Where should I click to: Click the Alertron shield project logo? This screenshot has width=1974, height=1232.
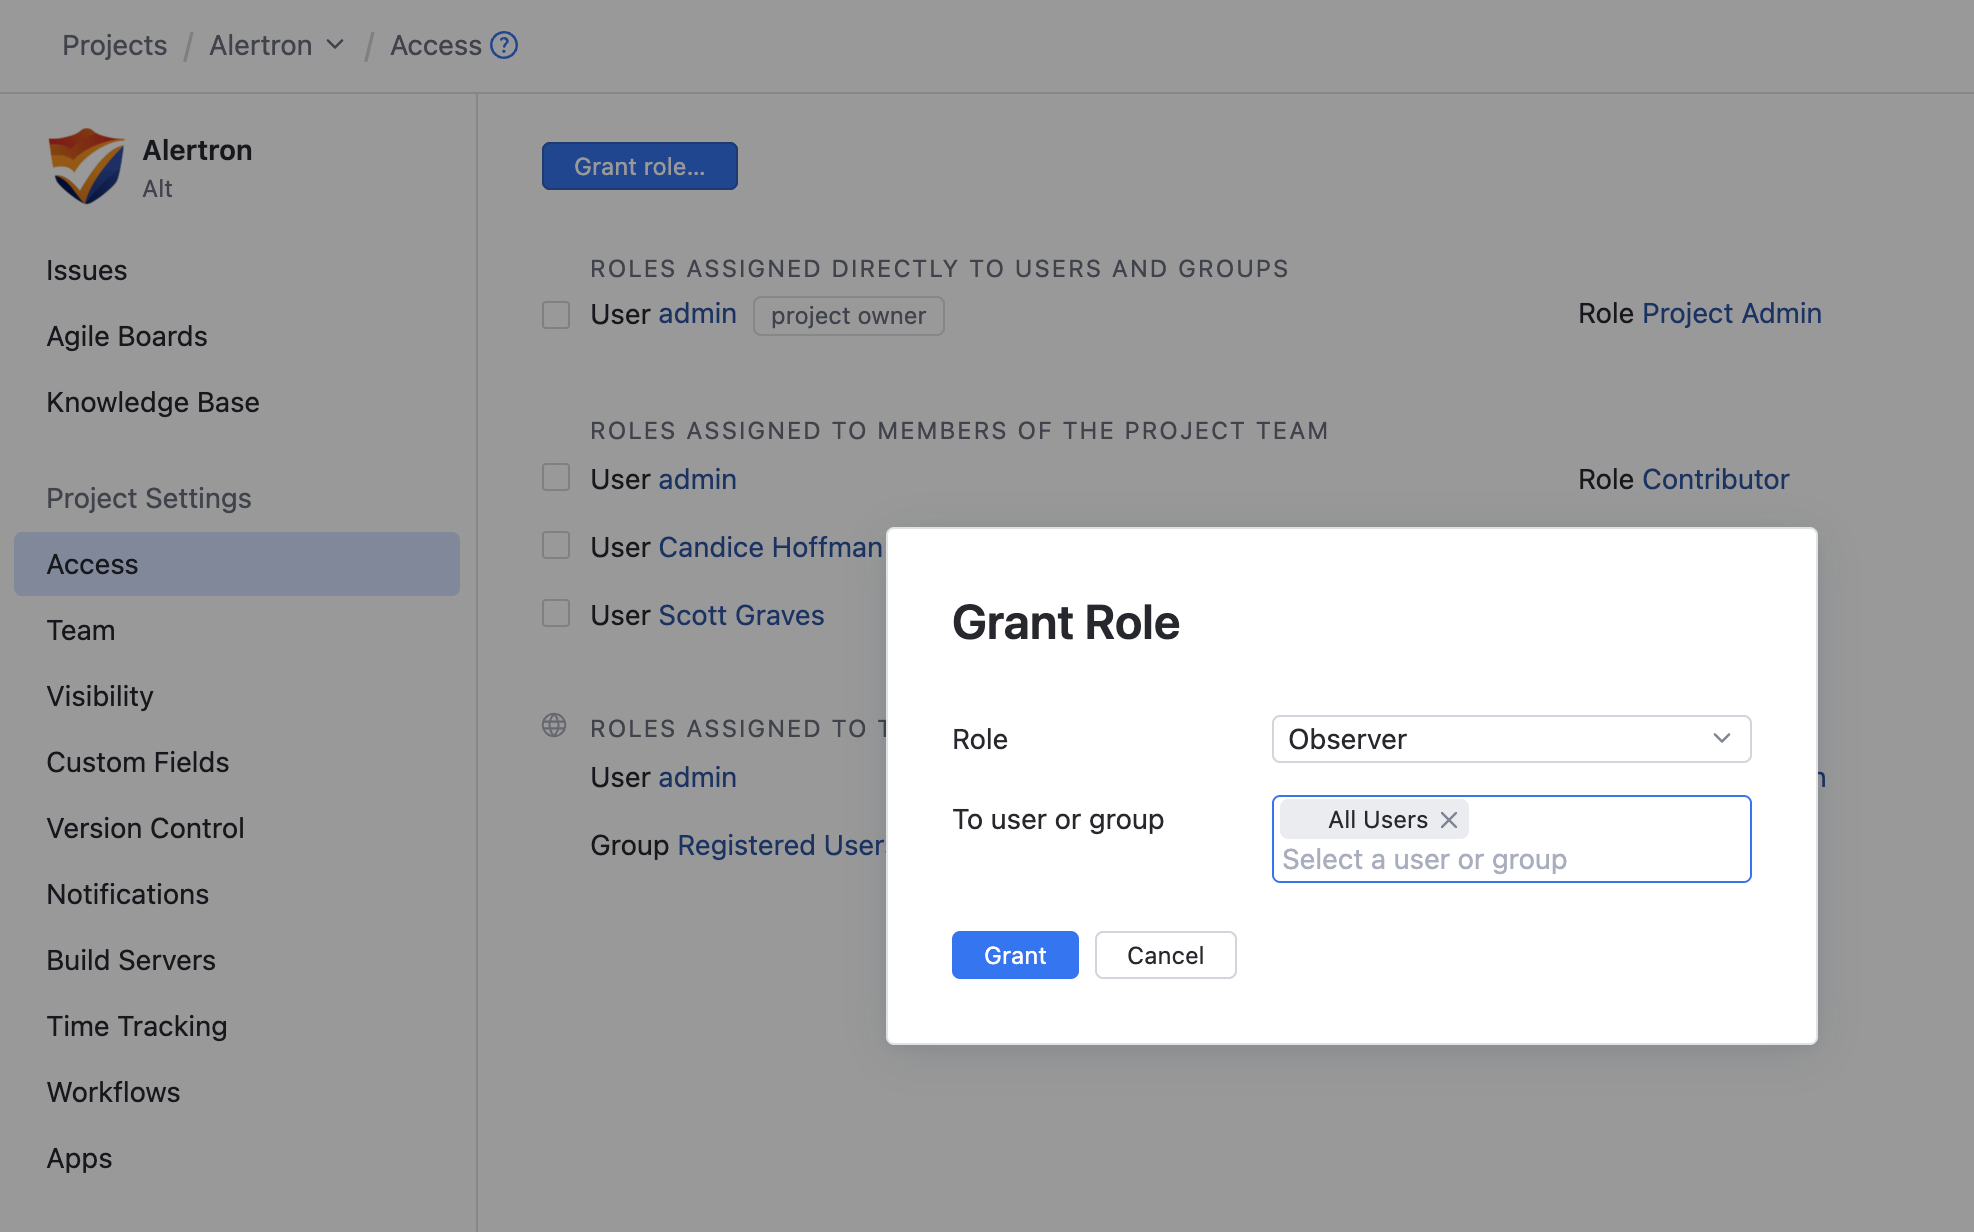86,166
